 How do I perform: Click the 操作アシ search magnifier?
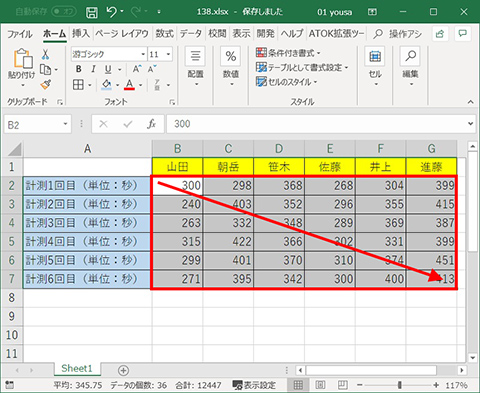click(378, 34)
